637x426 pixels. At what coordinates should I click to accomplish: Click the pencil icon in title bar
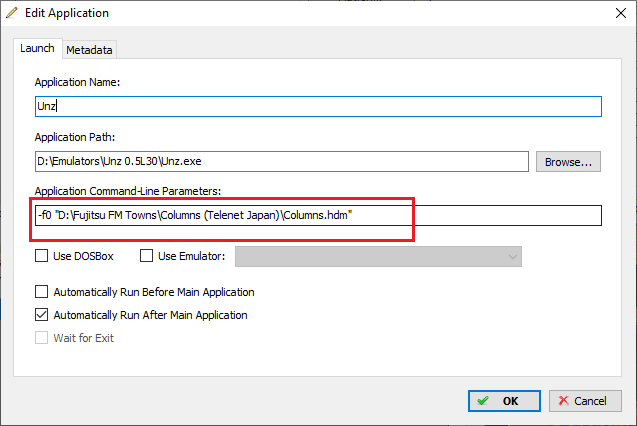12,13
